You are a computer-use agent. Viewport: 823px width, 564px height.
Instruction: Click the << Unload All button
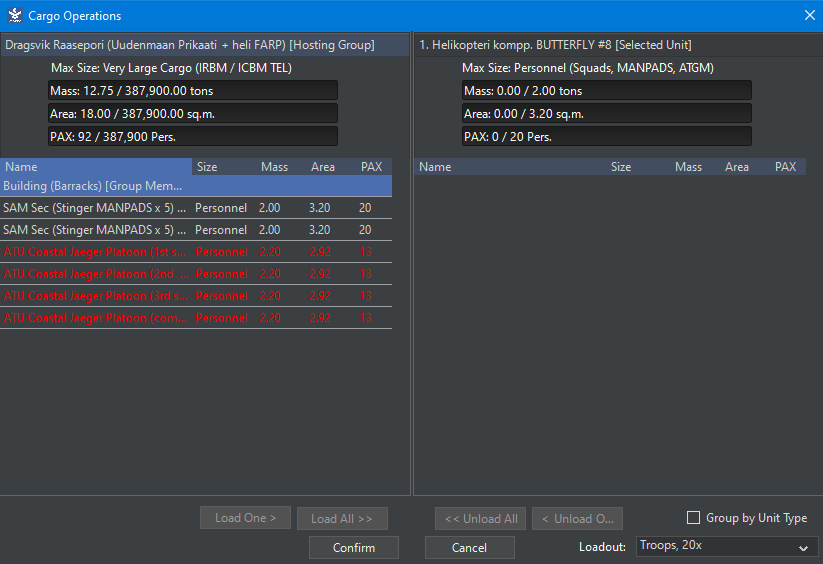pyautogui.click(x=481, y=518)
